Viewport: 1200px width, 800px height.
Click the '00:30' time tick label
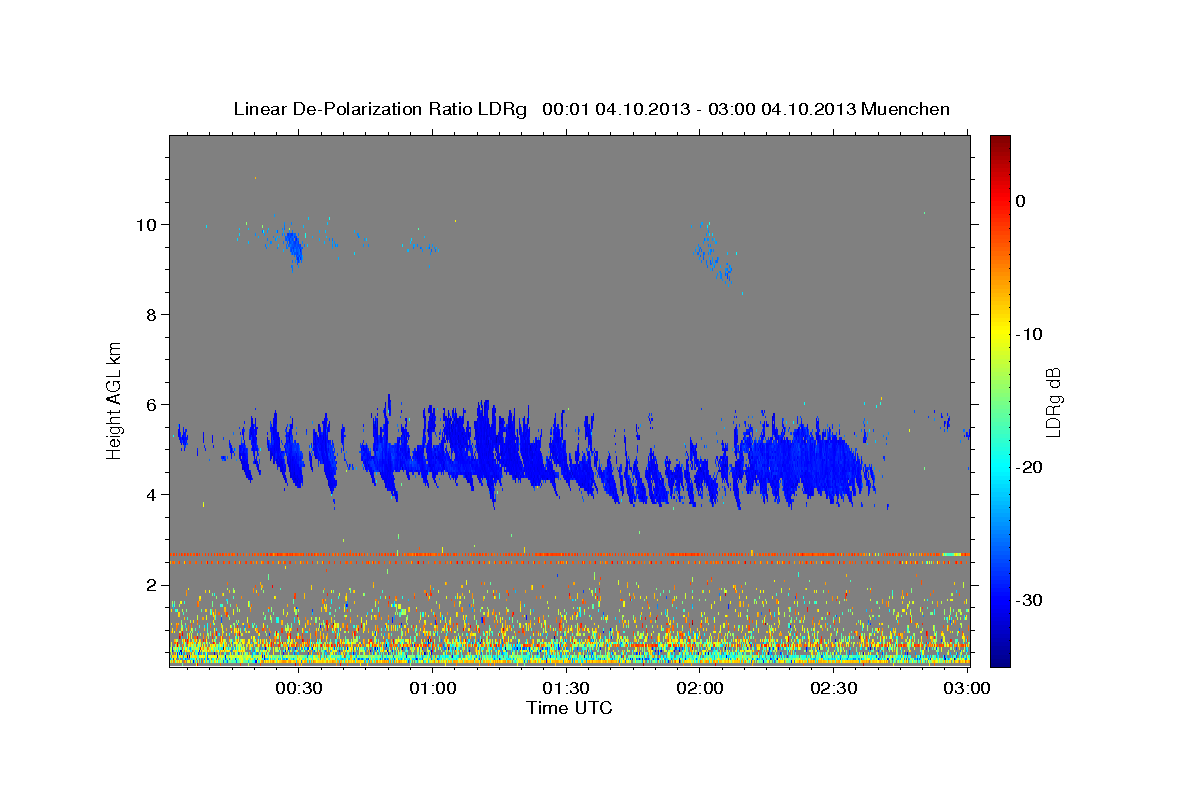[299, 689]
